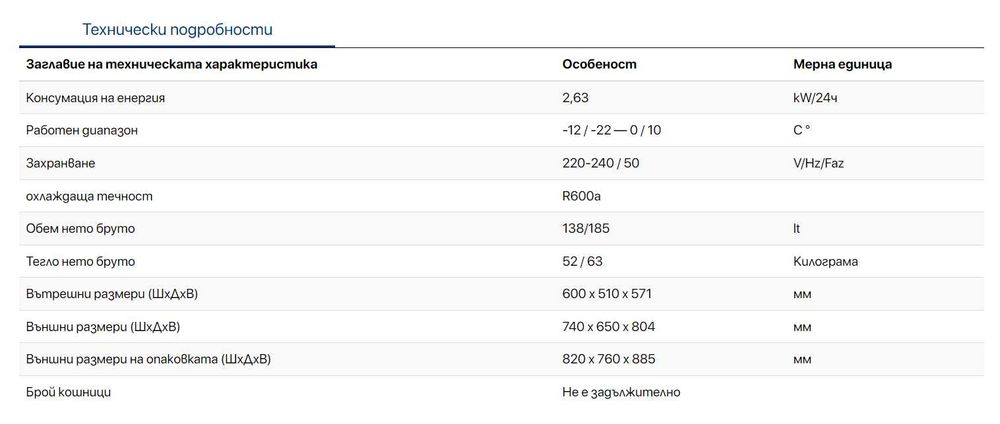
Task: Select the 138/185 volume value
Action: (587, 229)
